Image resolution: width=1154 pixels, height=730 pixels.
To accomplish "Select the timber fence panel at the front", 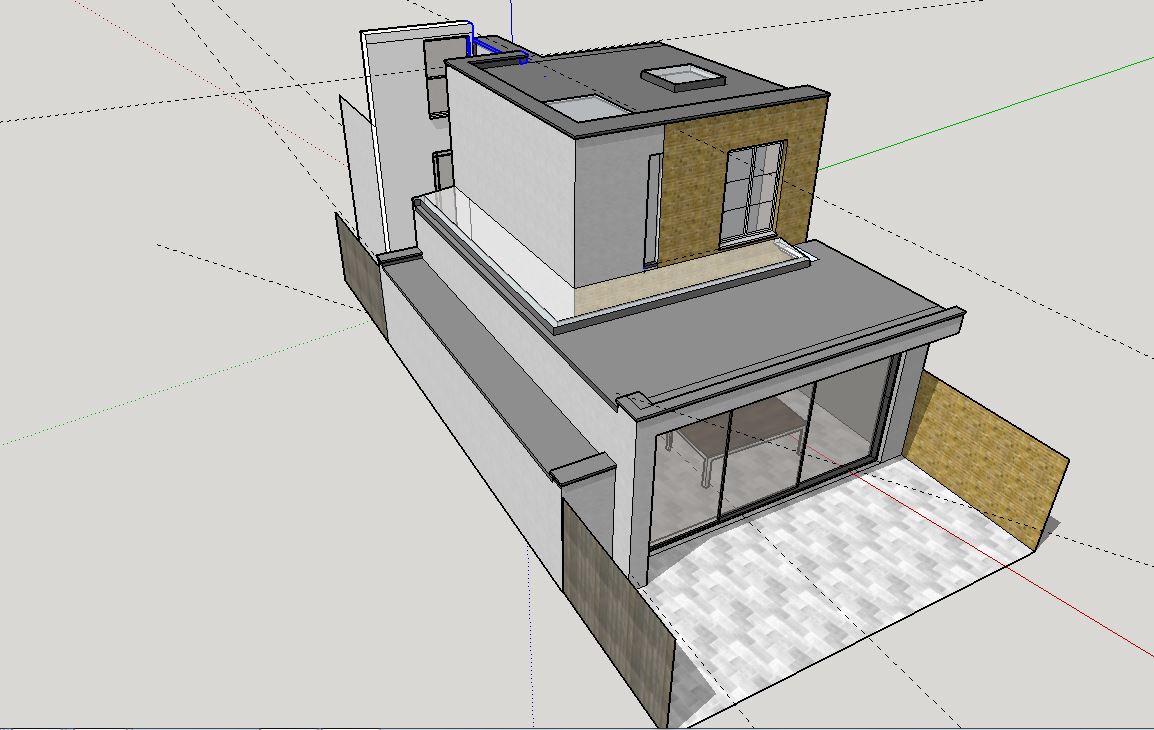I will (x=615, y=610).
